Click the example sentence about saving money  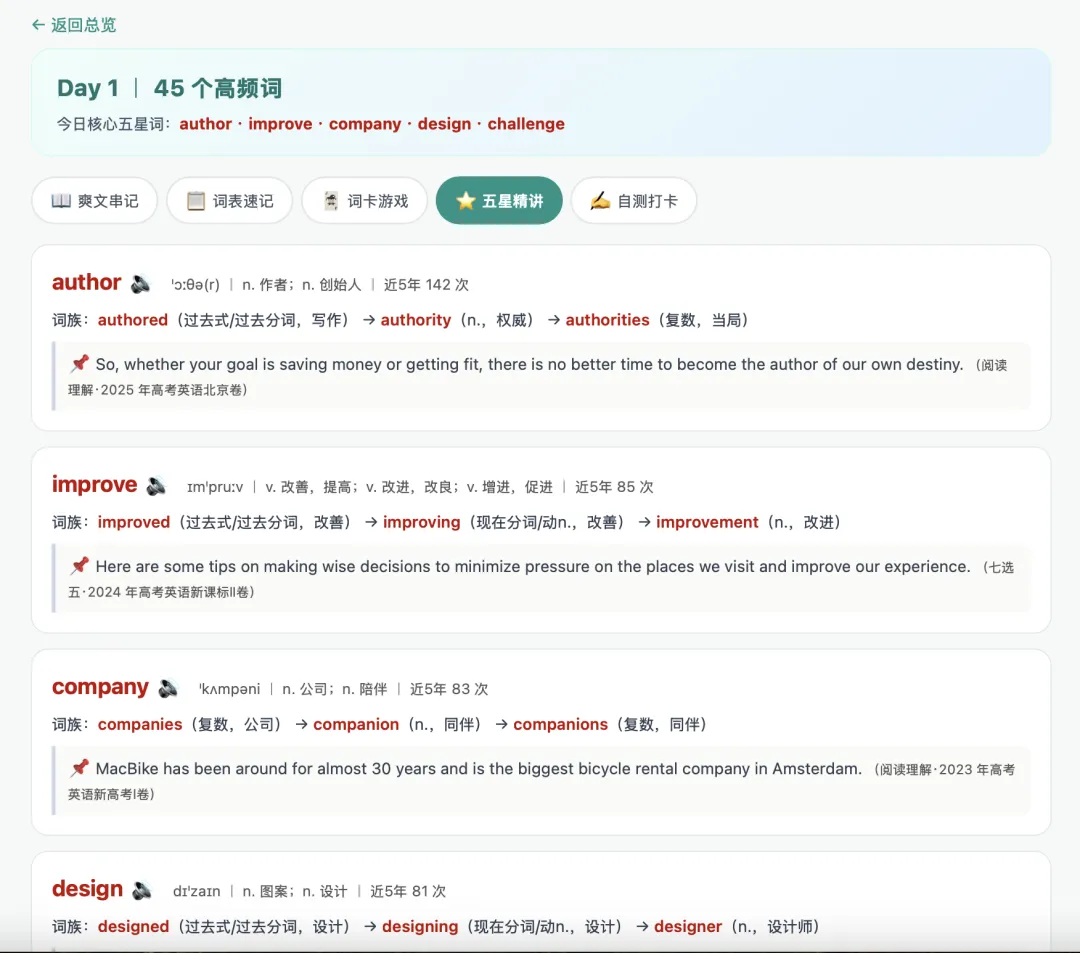[529, 364]
